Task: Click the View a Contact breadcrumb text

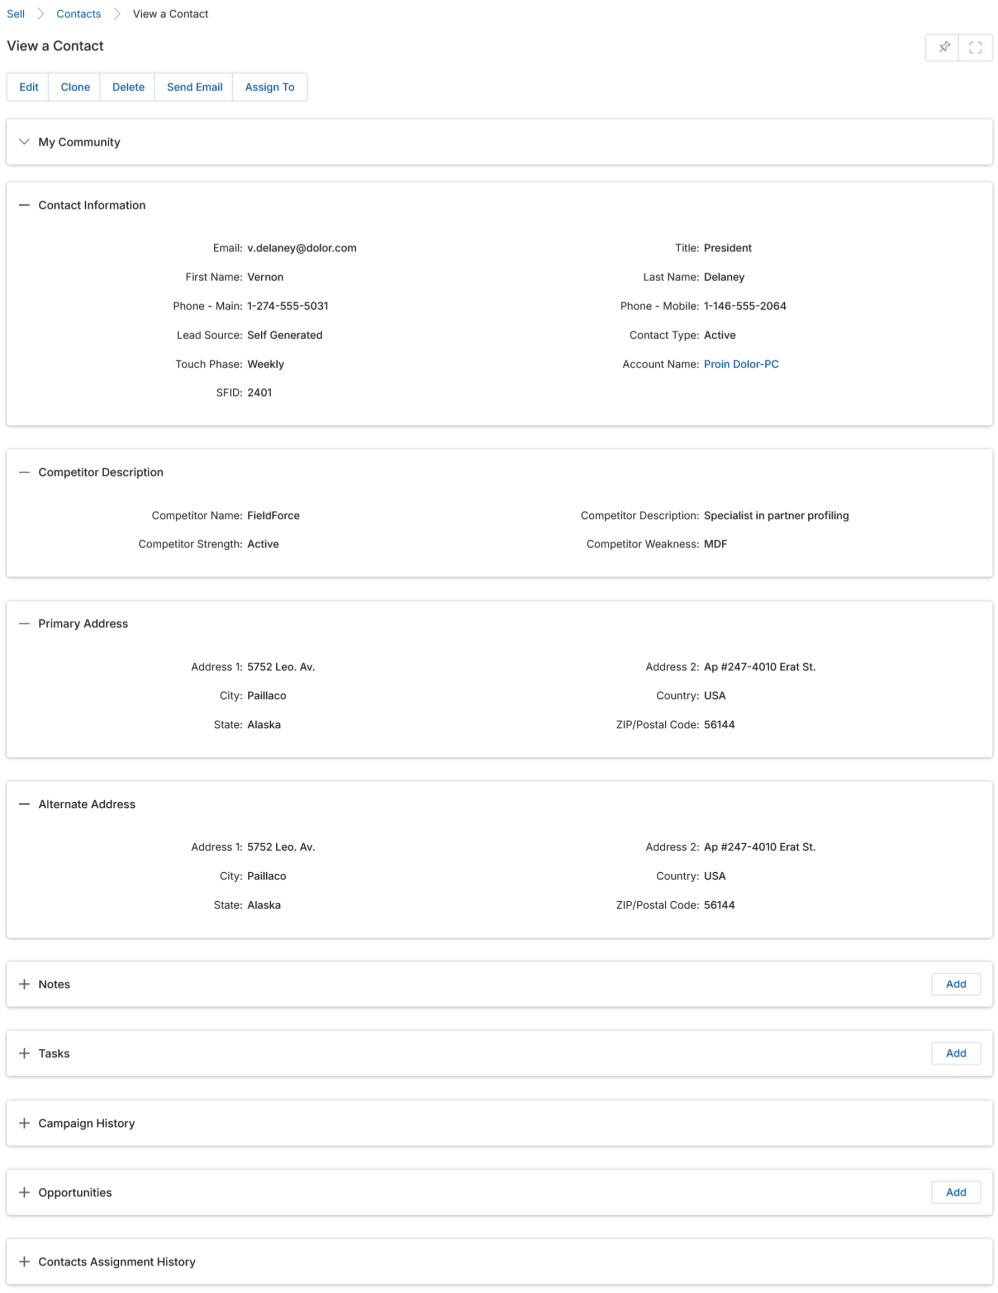Action: pyautogui.click(x=171, y=14)
